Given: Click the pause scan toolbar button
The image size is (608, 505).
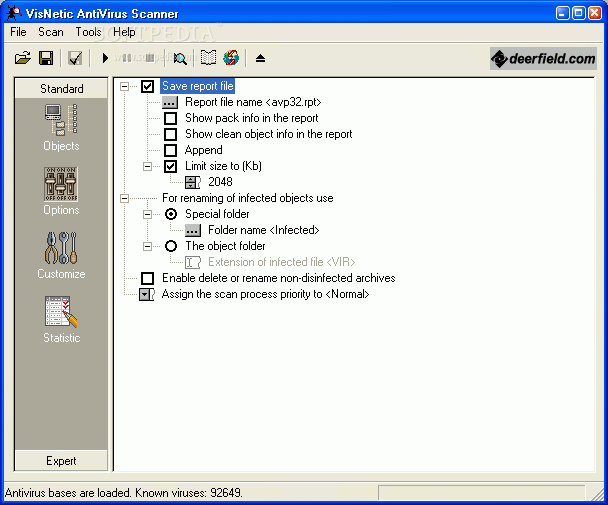Looking at the screenshot, I should [127, 58].
